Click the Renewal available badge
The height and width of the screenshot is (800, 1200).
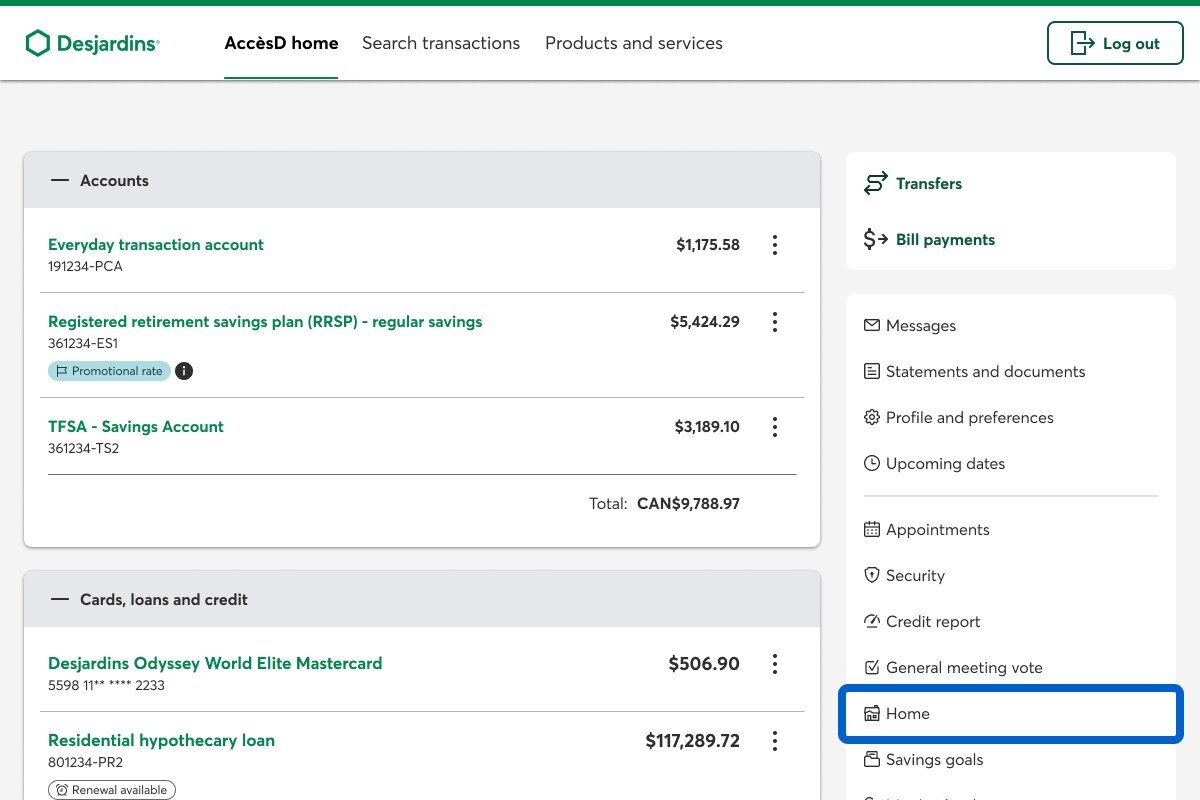click(x=112, y=790)
